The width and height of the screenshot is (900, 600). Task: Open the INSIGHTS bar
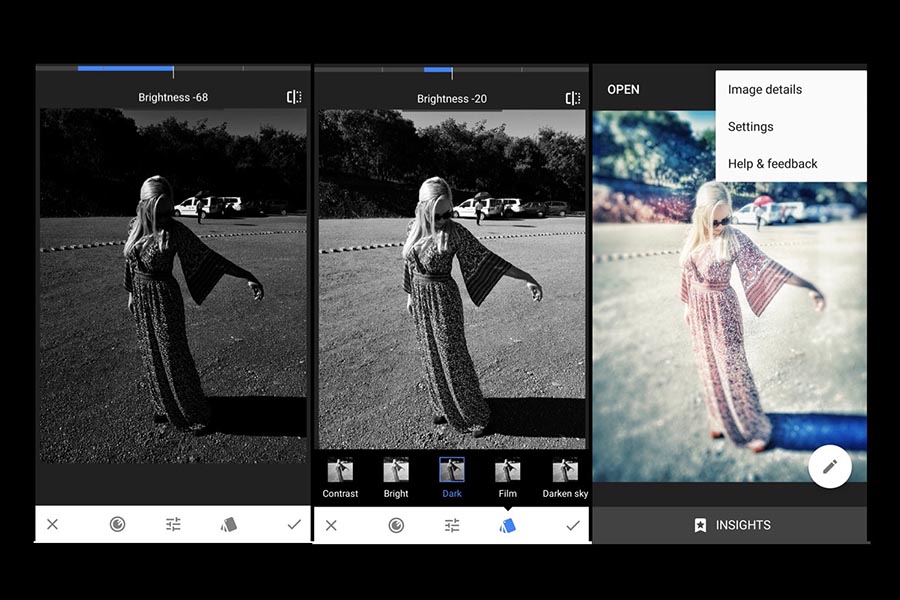click(x=731, y=525)
